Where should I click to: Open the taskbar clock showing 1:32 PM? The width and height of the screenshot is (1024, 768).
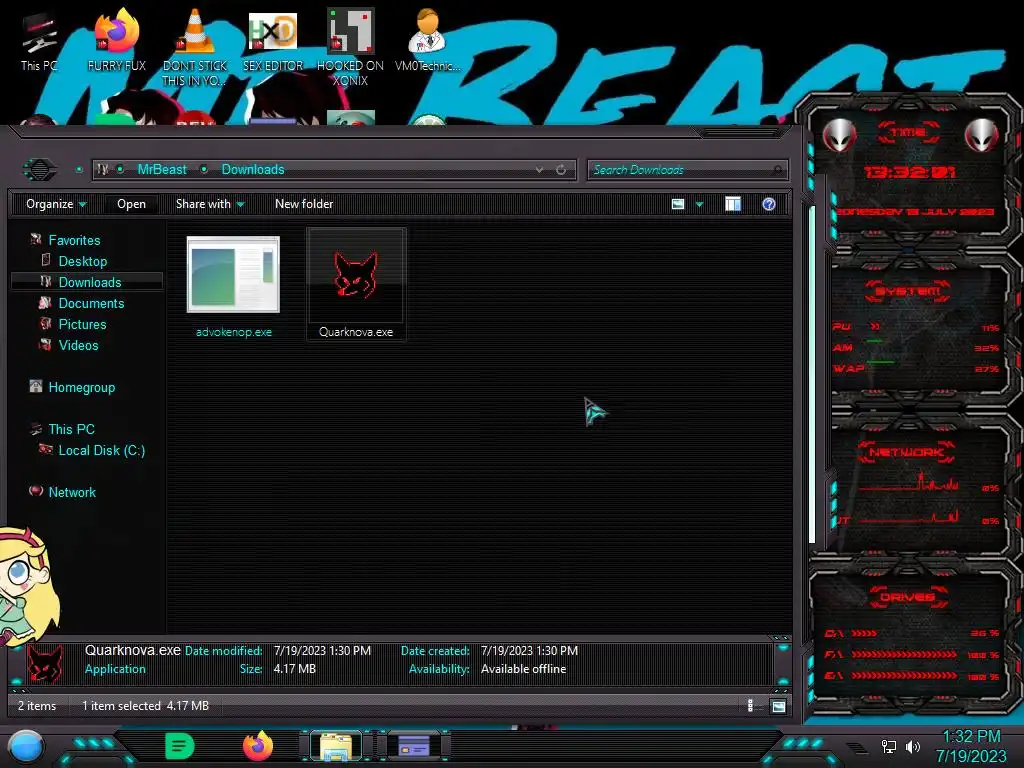[x=971, y=746]
